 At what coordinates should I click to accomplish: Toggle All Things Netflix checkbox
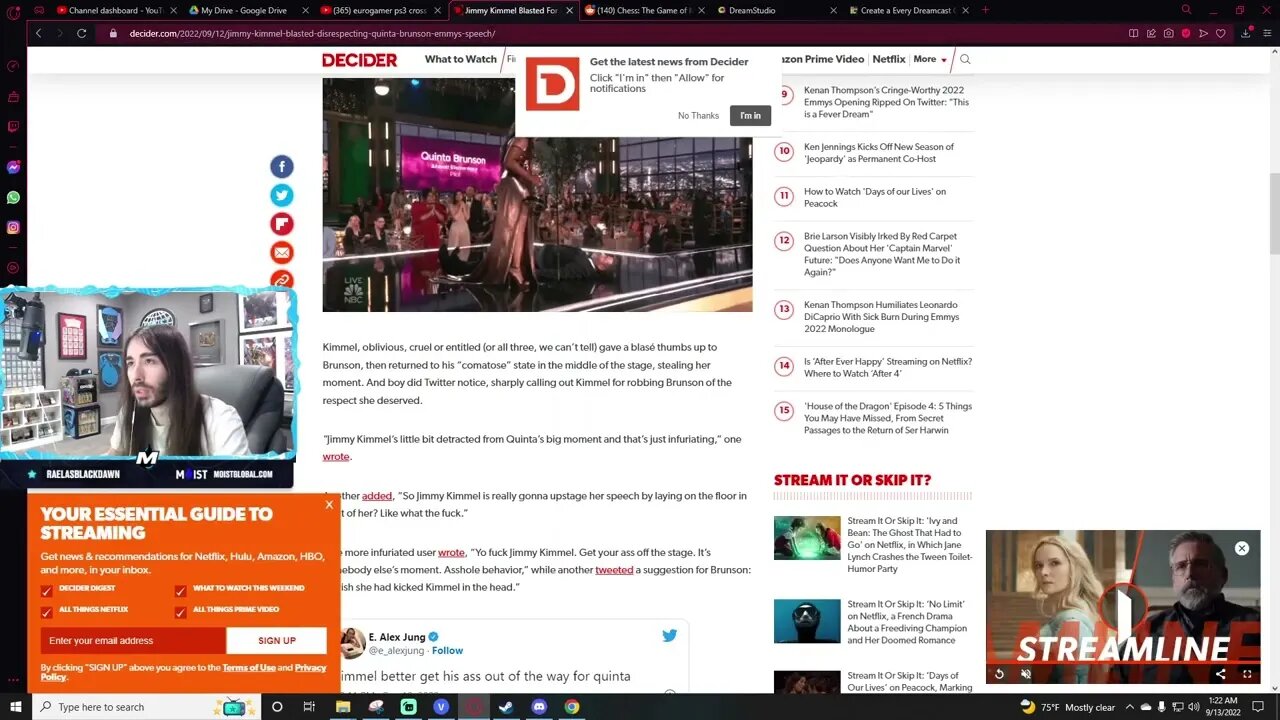click(46, 612)
